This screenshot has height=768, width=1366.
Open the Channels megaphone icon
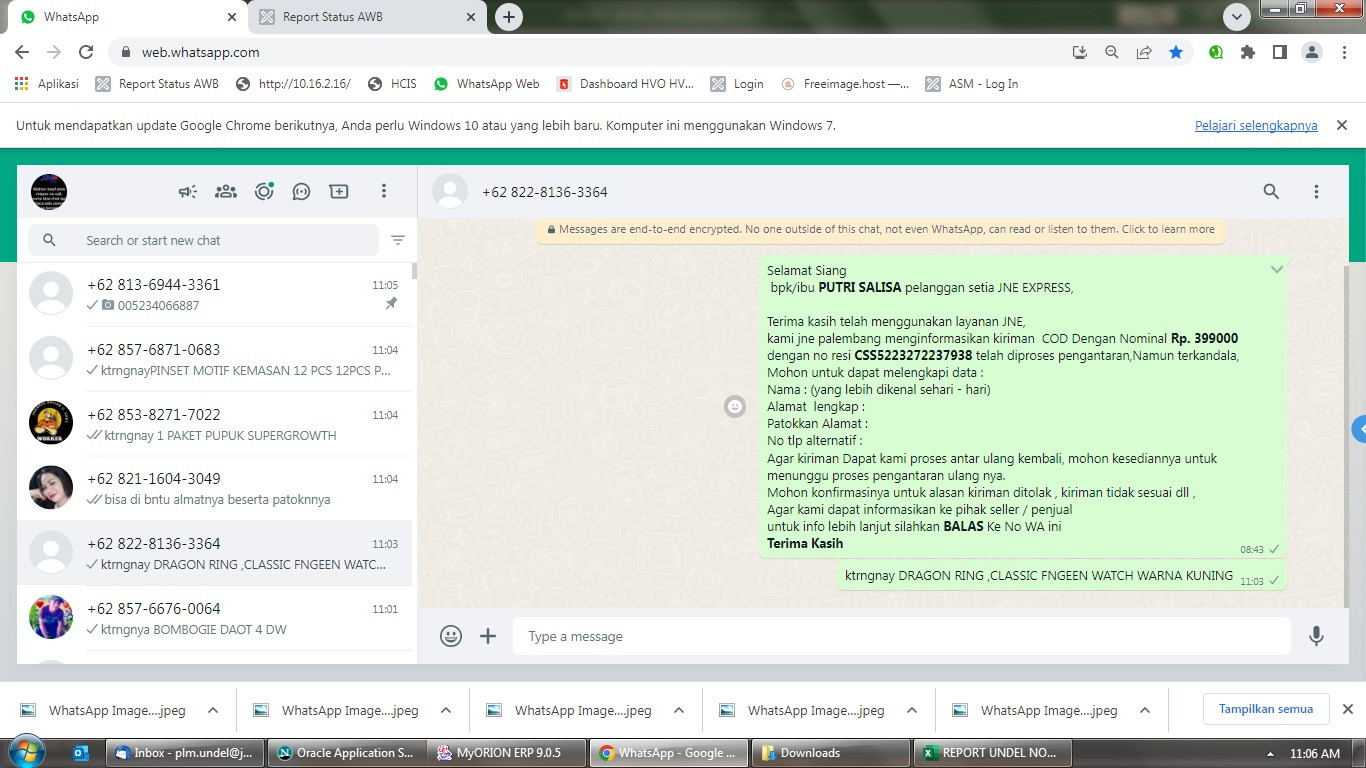click(188, 191)
